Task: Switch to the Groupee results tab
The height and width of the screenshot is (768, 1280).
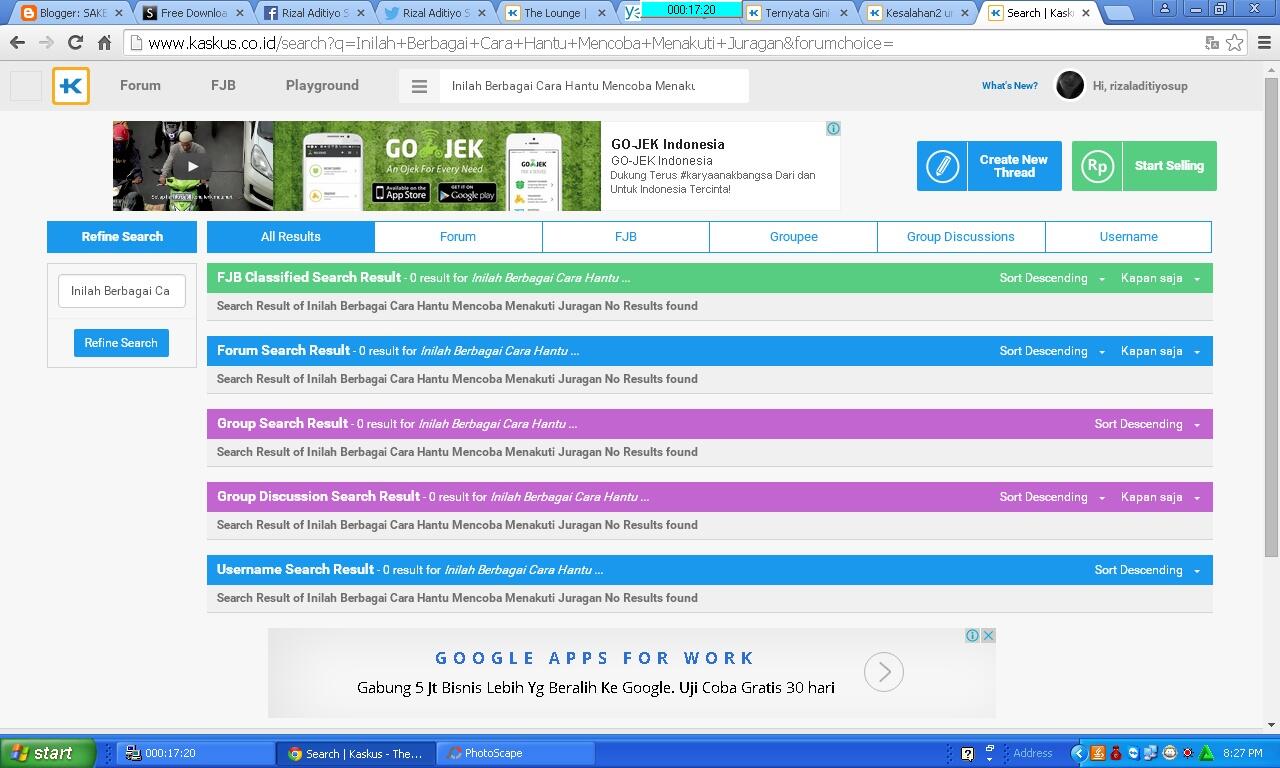Action: pos(794,237)
